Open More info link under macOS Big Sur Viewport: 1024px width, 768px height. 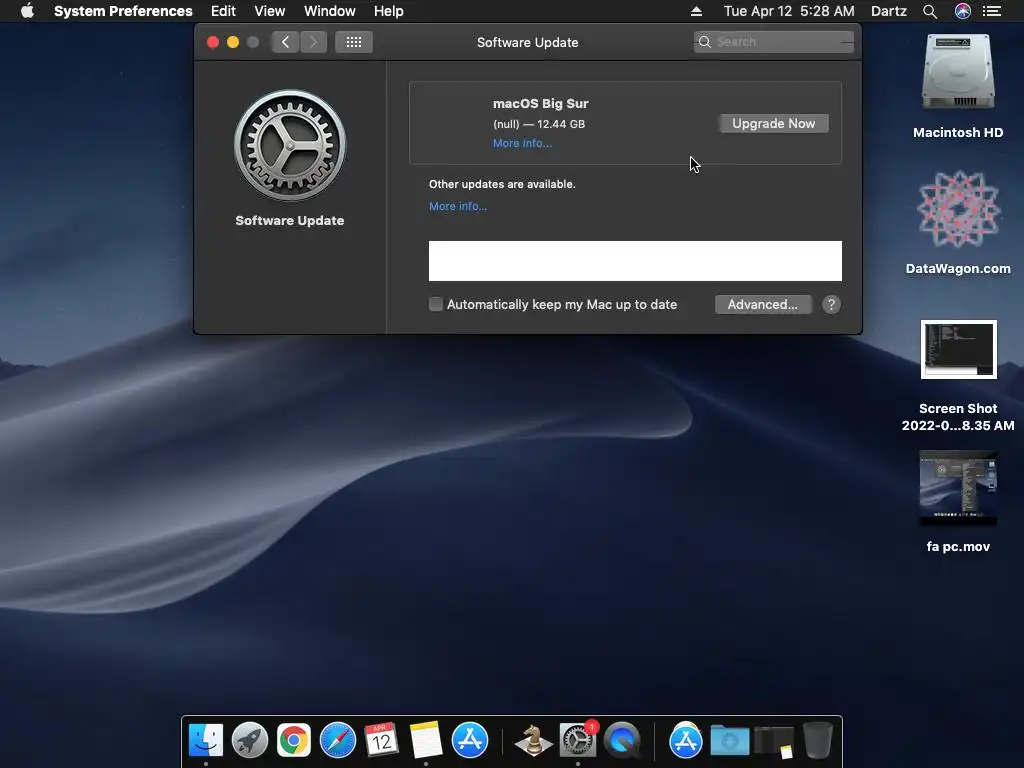(522, 144)
